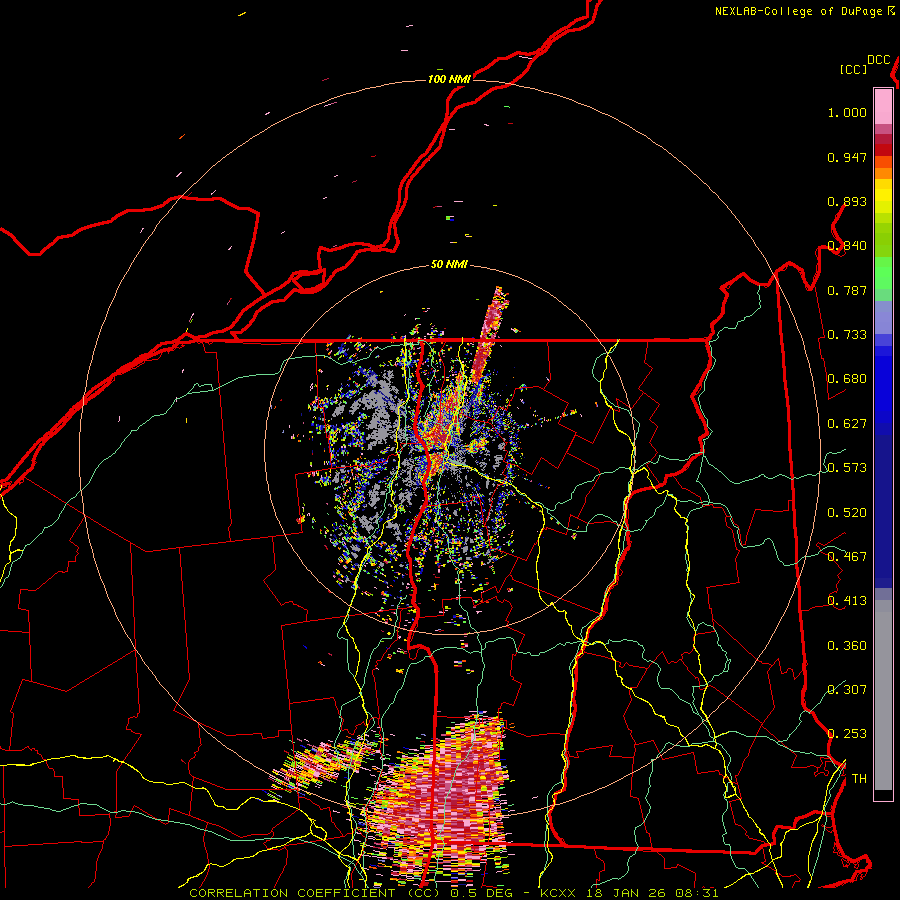Click the DCC label above the color bar
The height and width of the screenshot is (900, 900).
click(878, 60)
